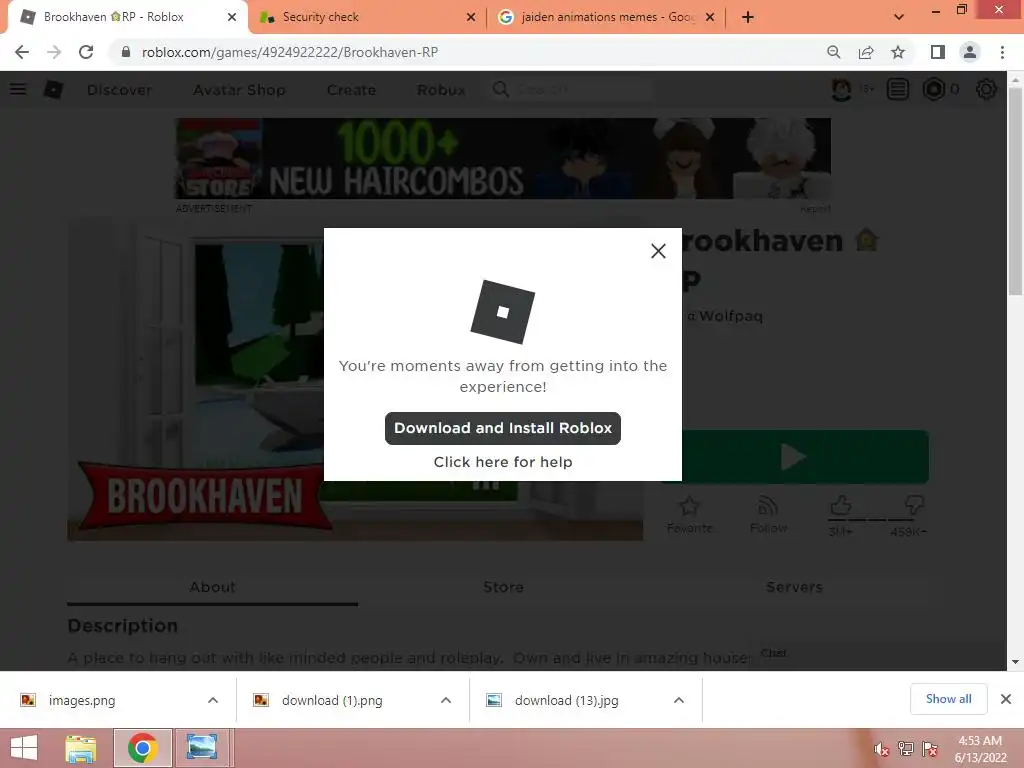Viewport: 1024px width, 768px height.
Task: Open the images.png download
Action: [x=82, y=700]
